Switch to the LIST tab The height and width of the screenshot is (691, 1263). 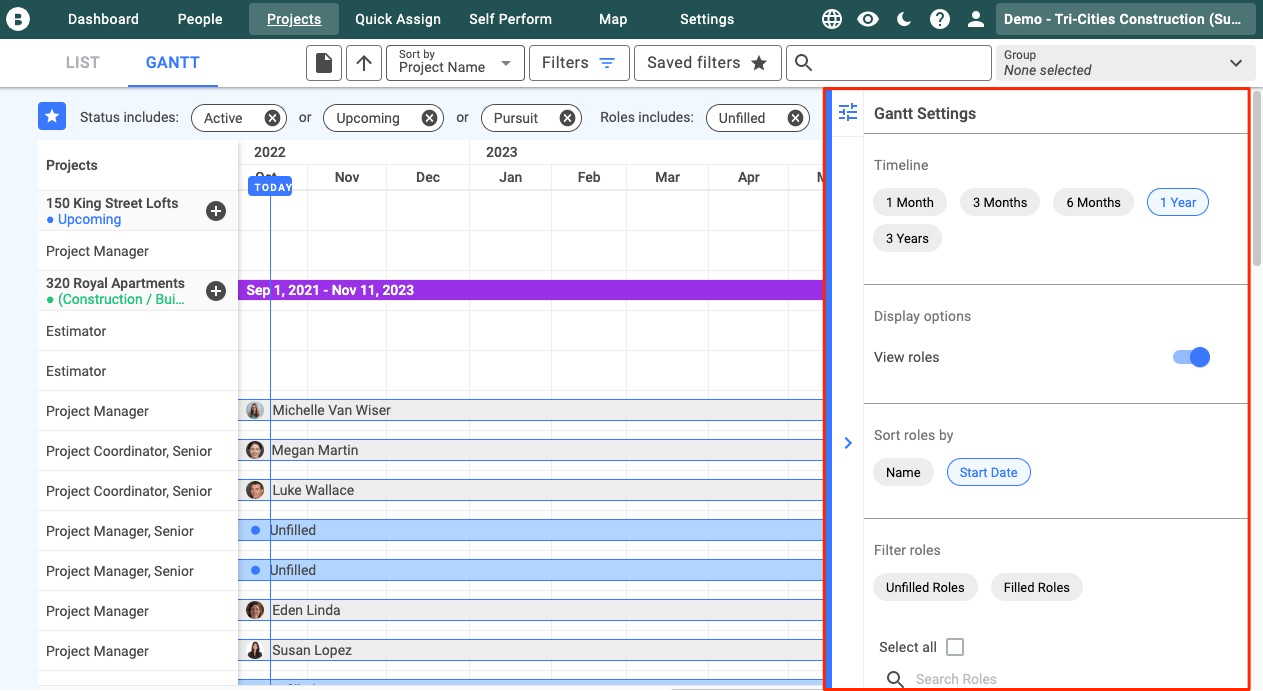[82, 62]
